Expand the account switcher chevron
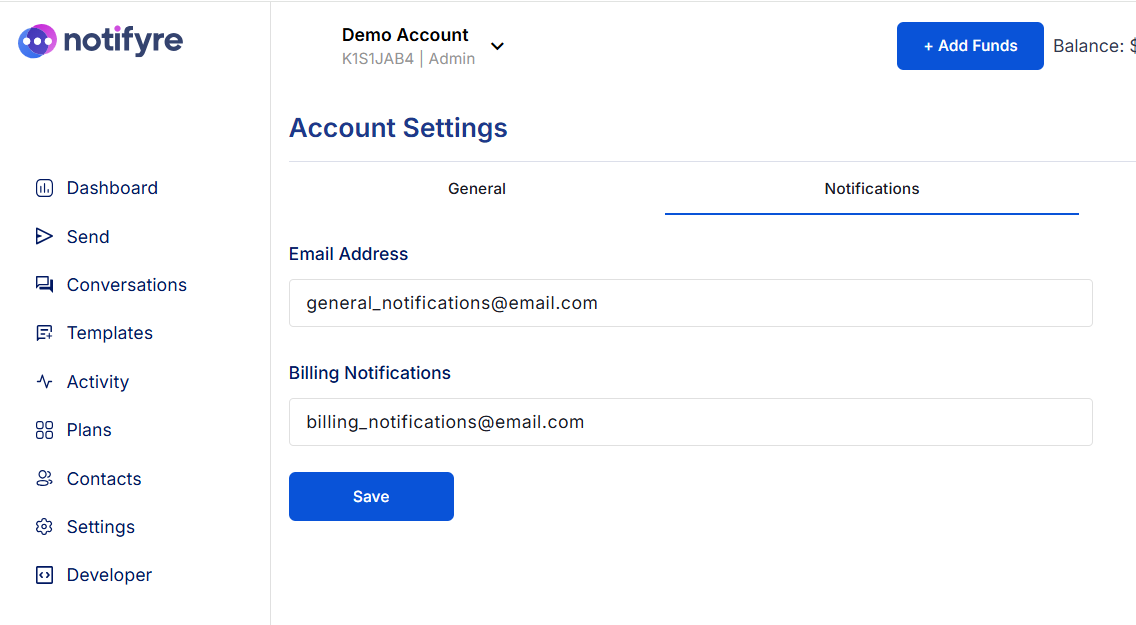The height and width of the screenshot is (625, 1136). pyautogui.click(x=497, y=46)
